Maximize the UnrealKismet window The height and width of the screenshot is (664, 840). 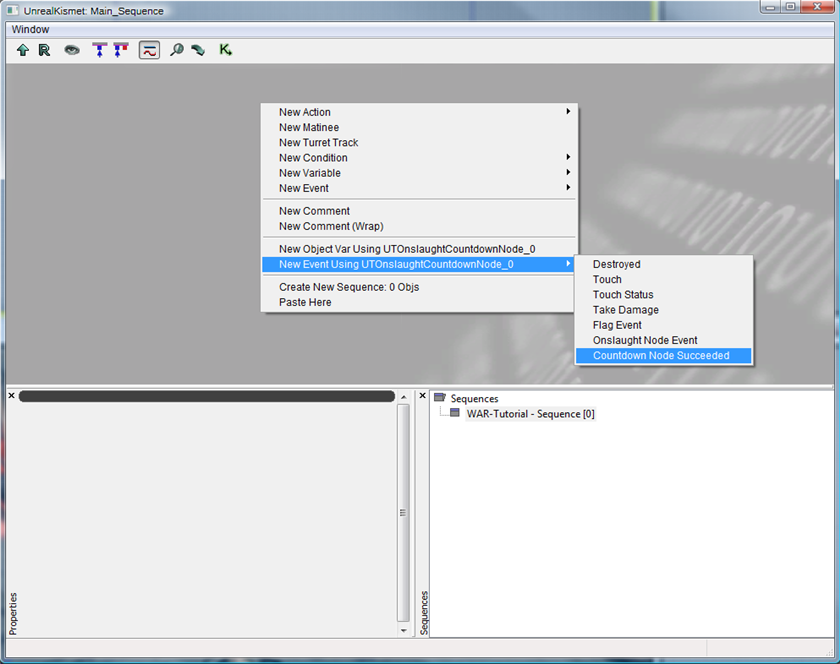pyautogui.click(x=790, y=7)
